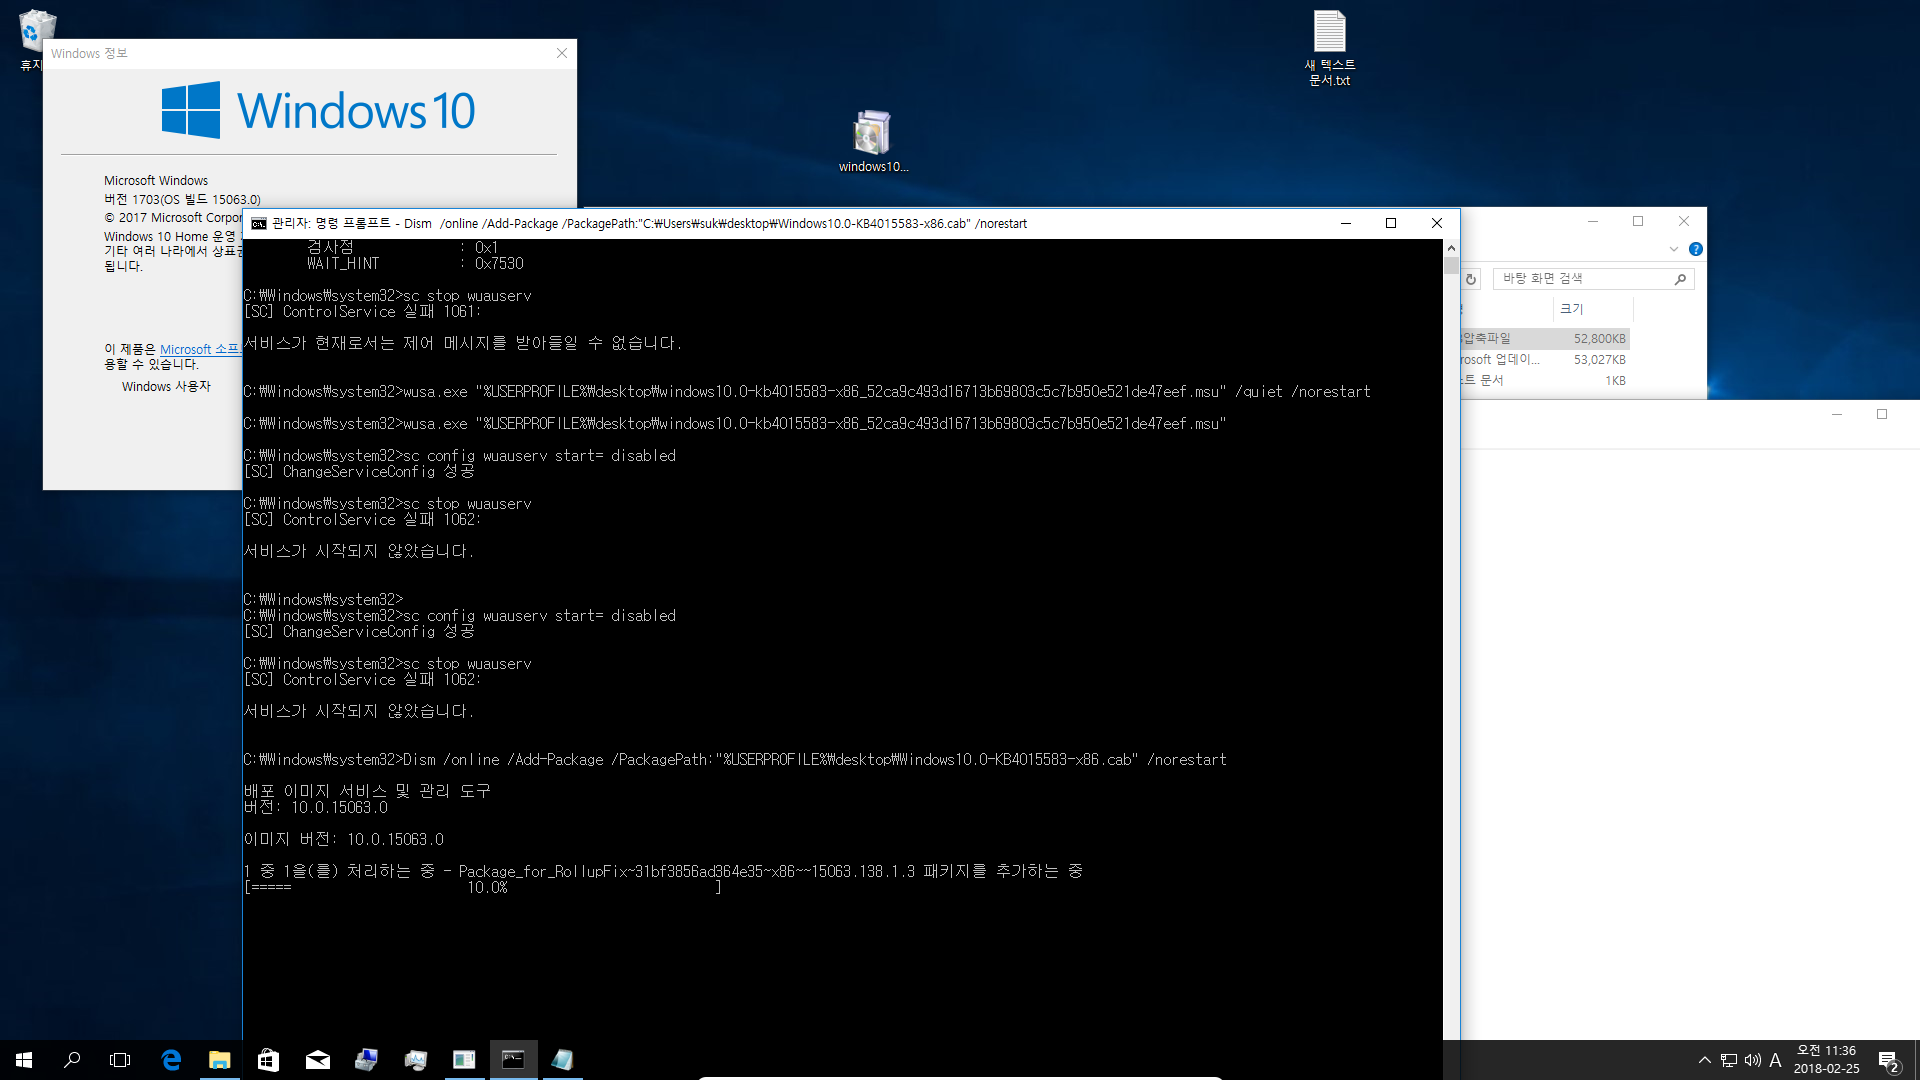
Task: Open the taskbar clock and date
Action: [x=1826, y=1060]
